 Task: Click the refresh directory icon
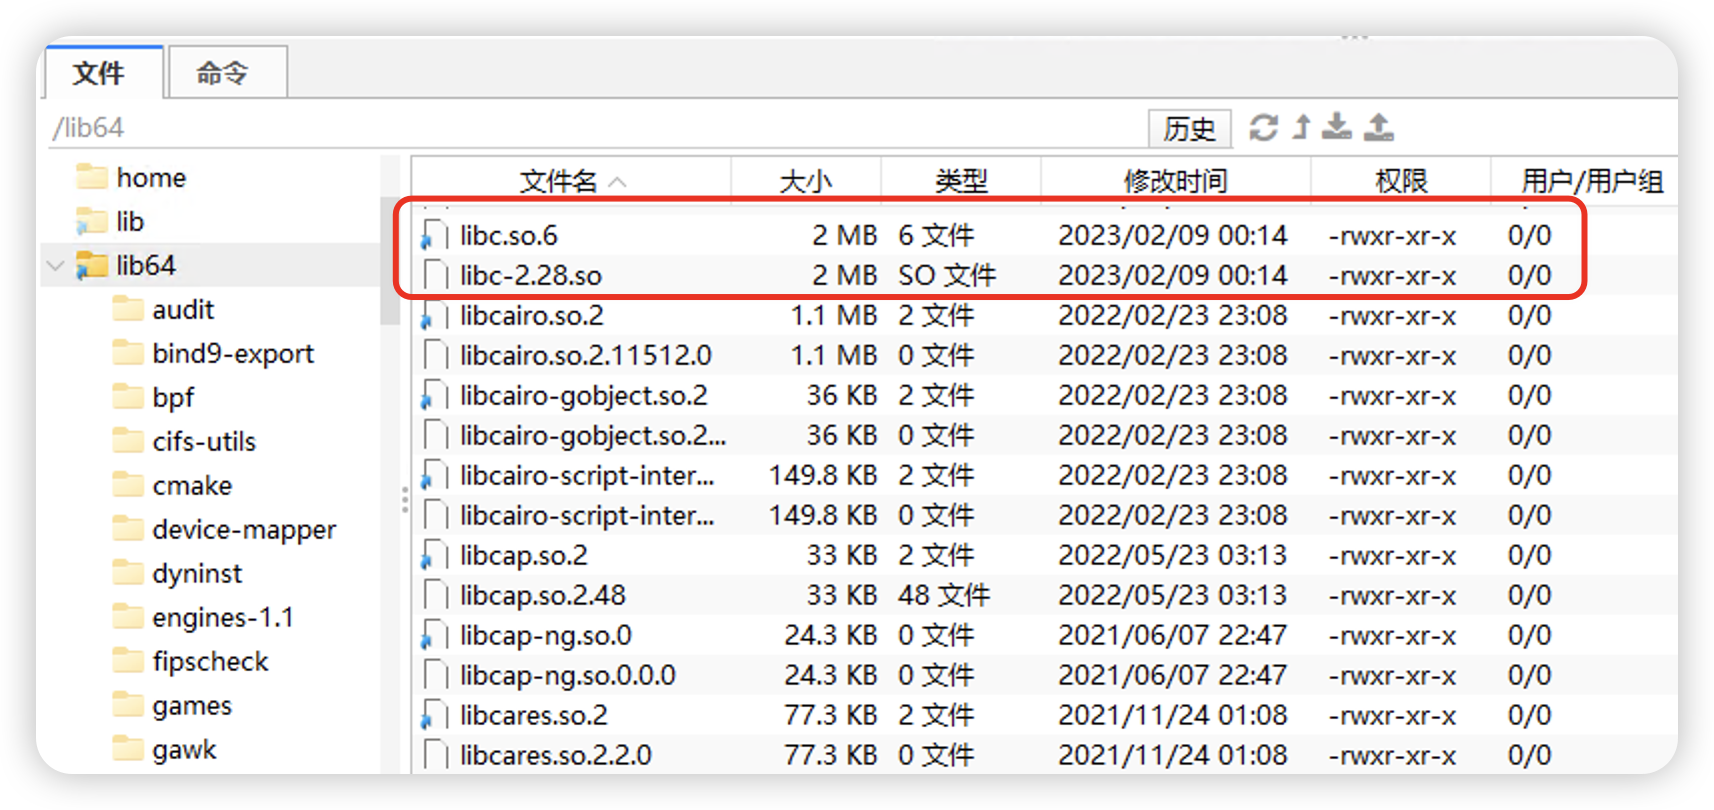coord(1264,128)
